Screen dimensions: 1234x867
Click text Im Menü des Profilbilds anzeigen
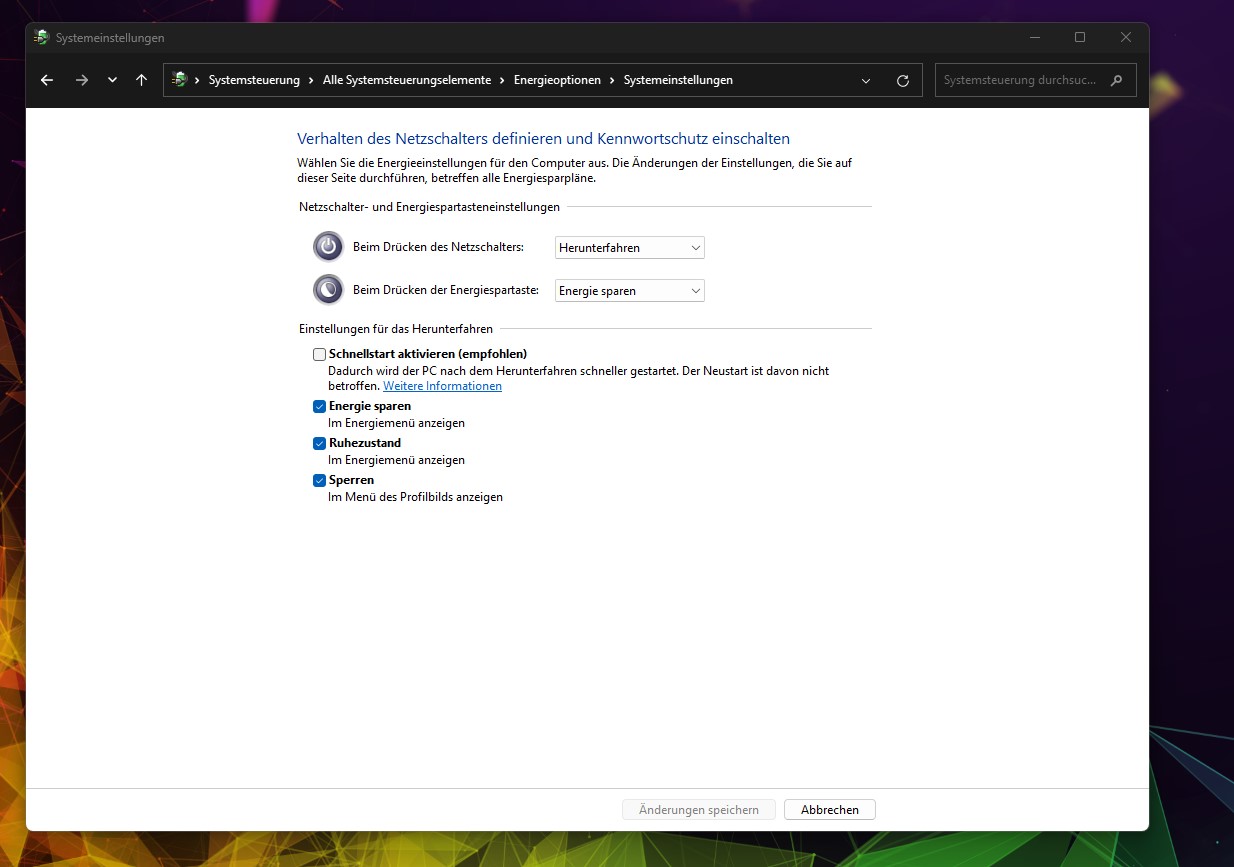[416, 497]
